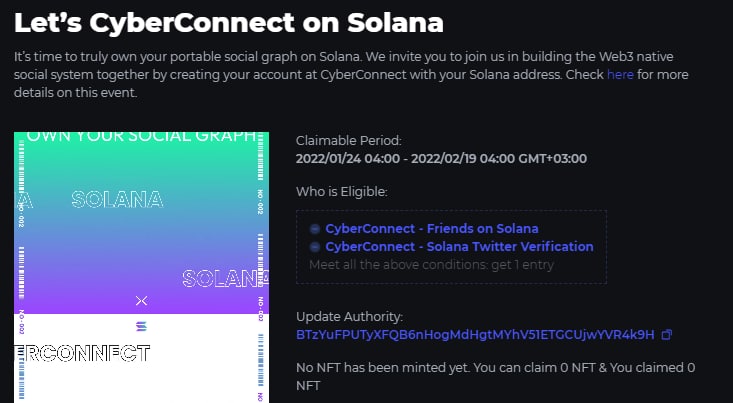
Task: Click the 'Claimable Period:' label
Action: click(349, 140)
